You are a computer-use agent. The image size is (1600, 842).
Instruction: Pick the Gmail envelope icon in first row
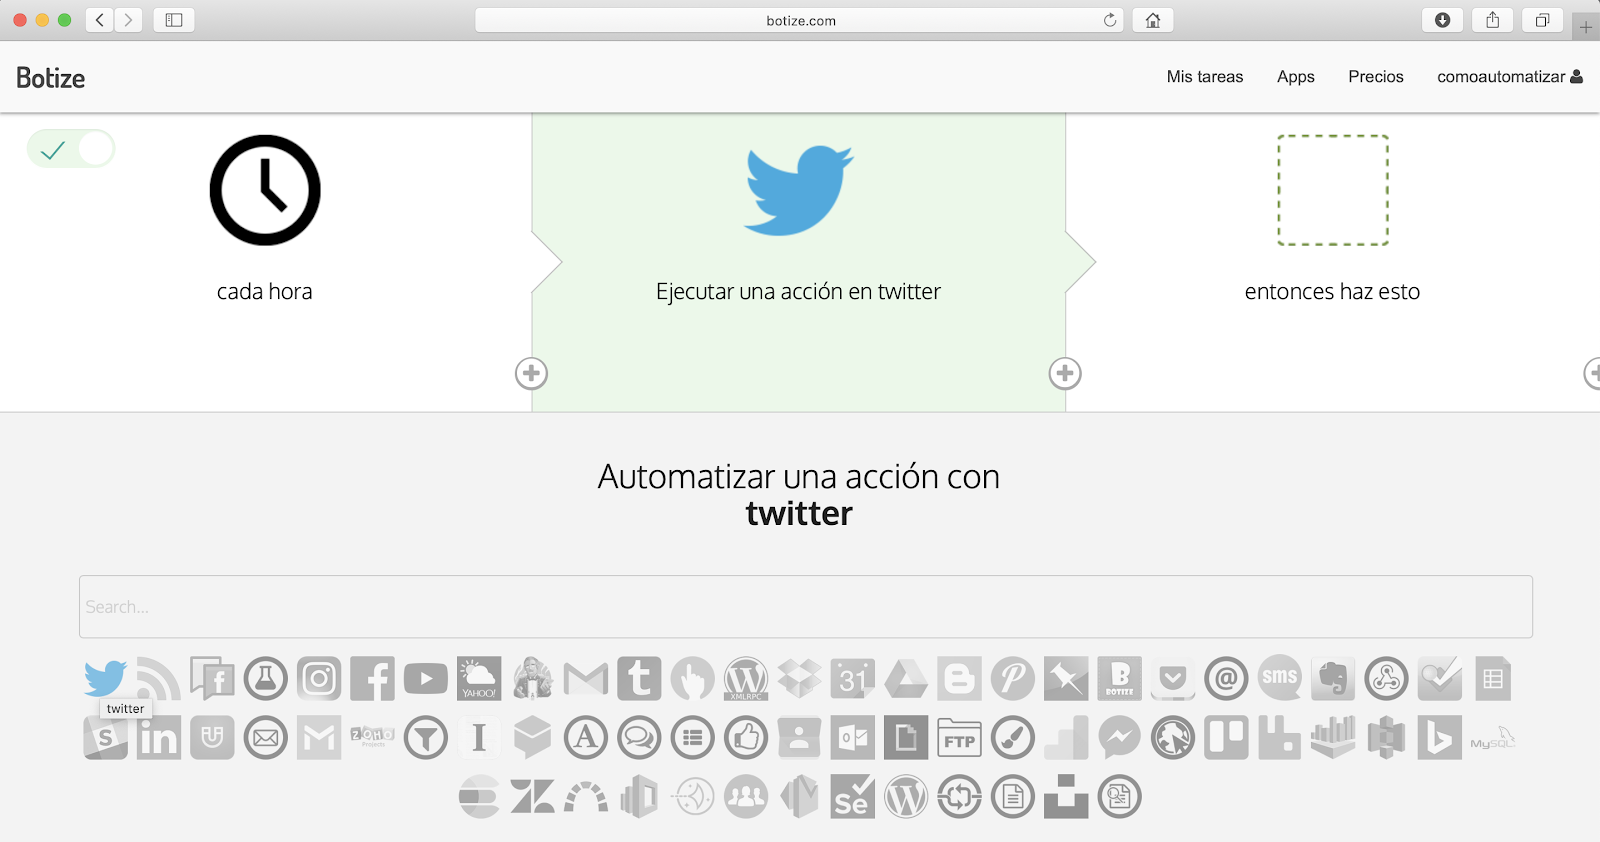(x=586, y=680)
